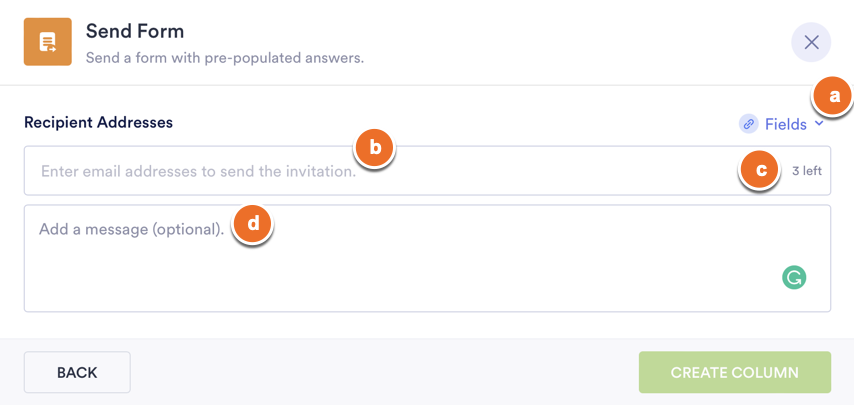The width and height of the screenshot is (854, 405).
Task: Expand the chevron next to Fields
Action: [x=819, y=123]
